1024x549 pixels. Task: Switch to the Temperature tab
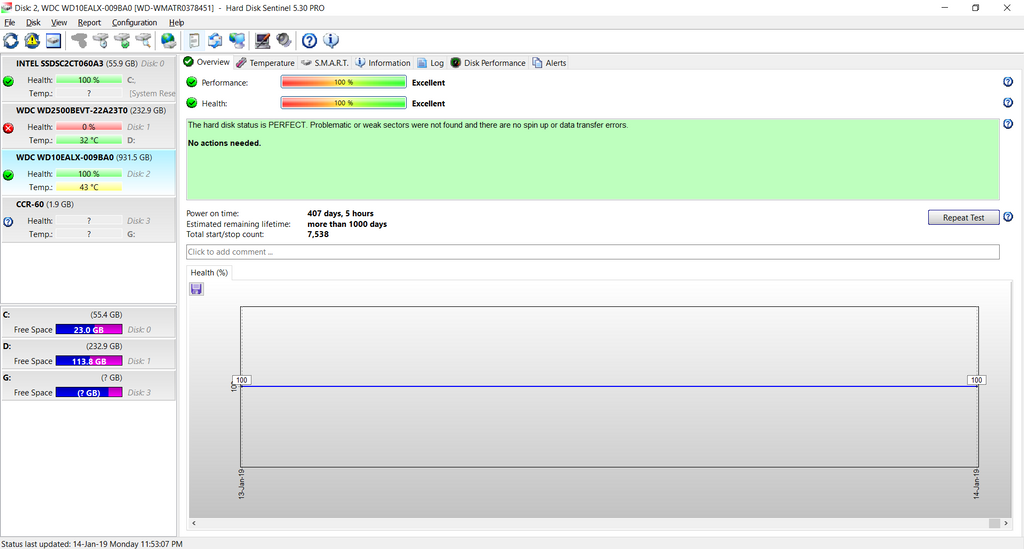[265, 63]
